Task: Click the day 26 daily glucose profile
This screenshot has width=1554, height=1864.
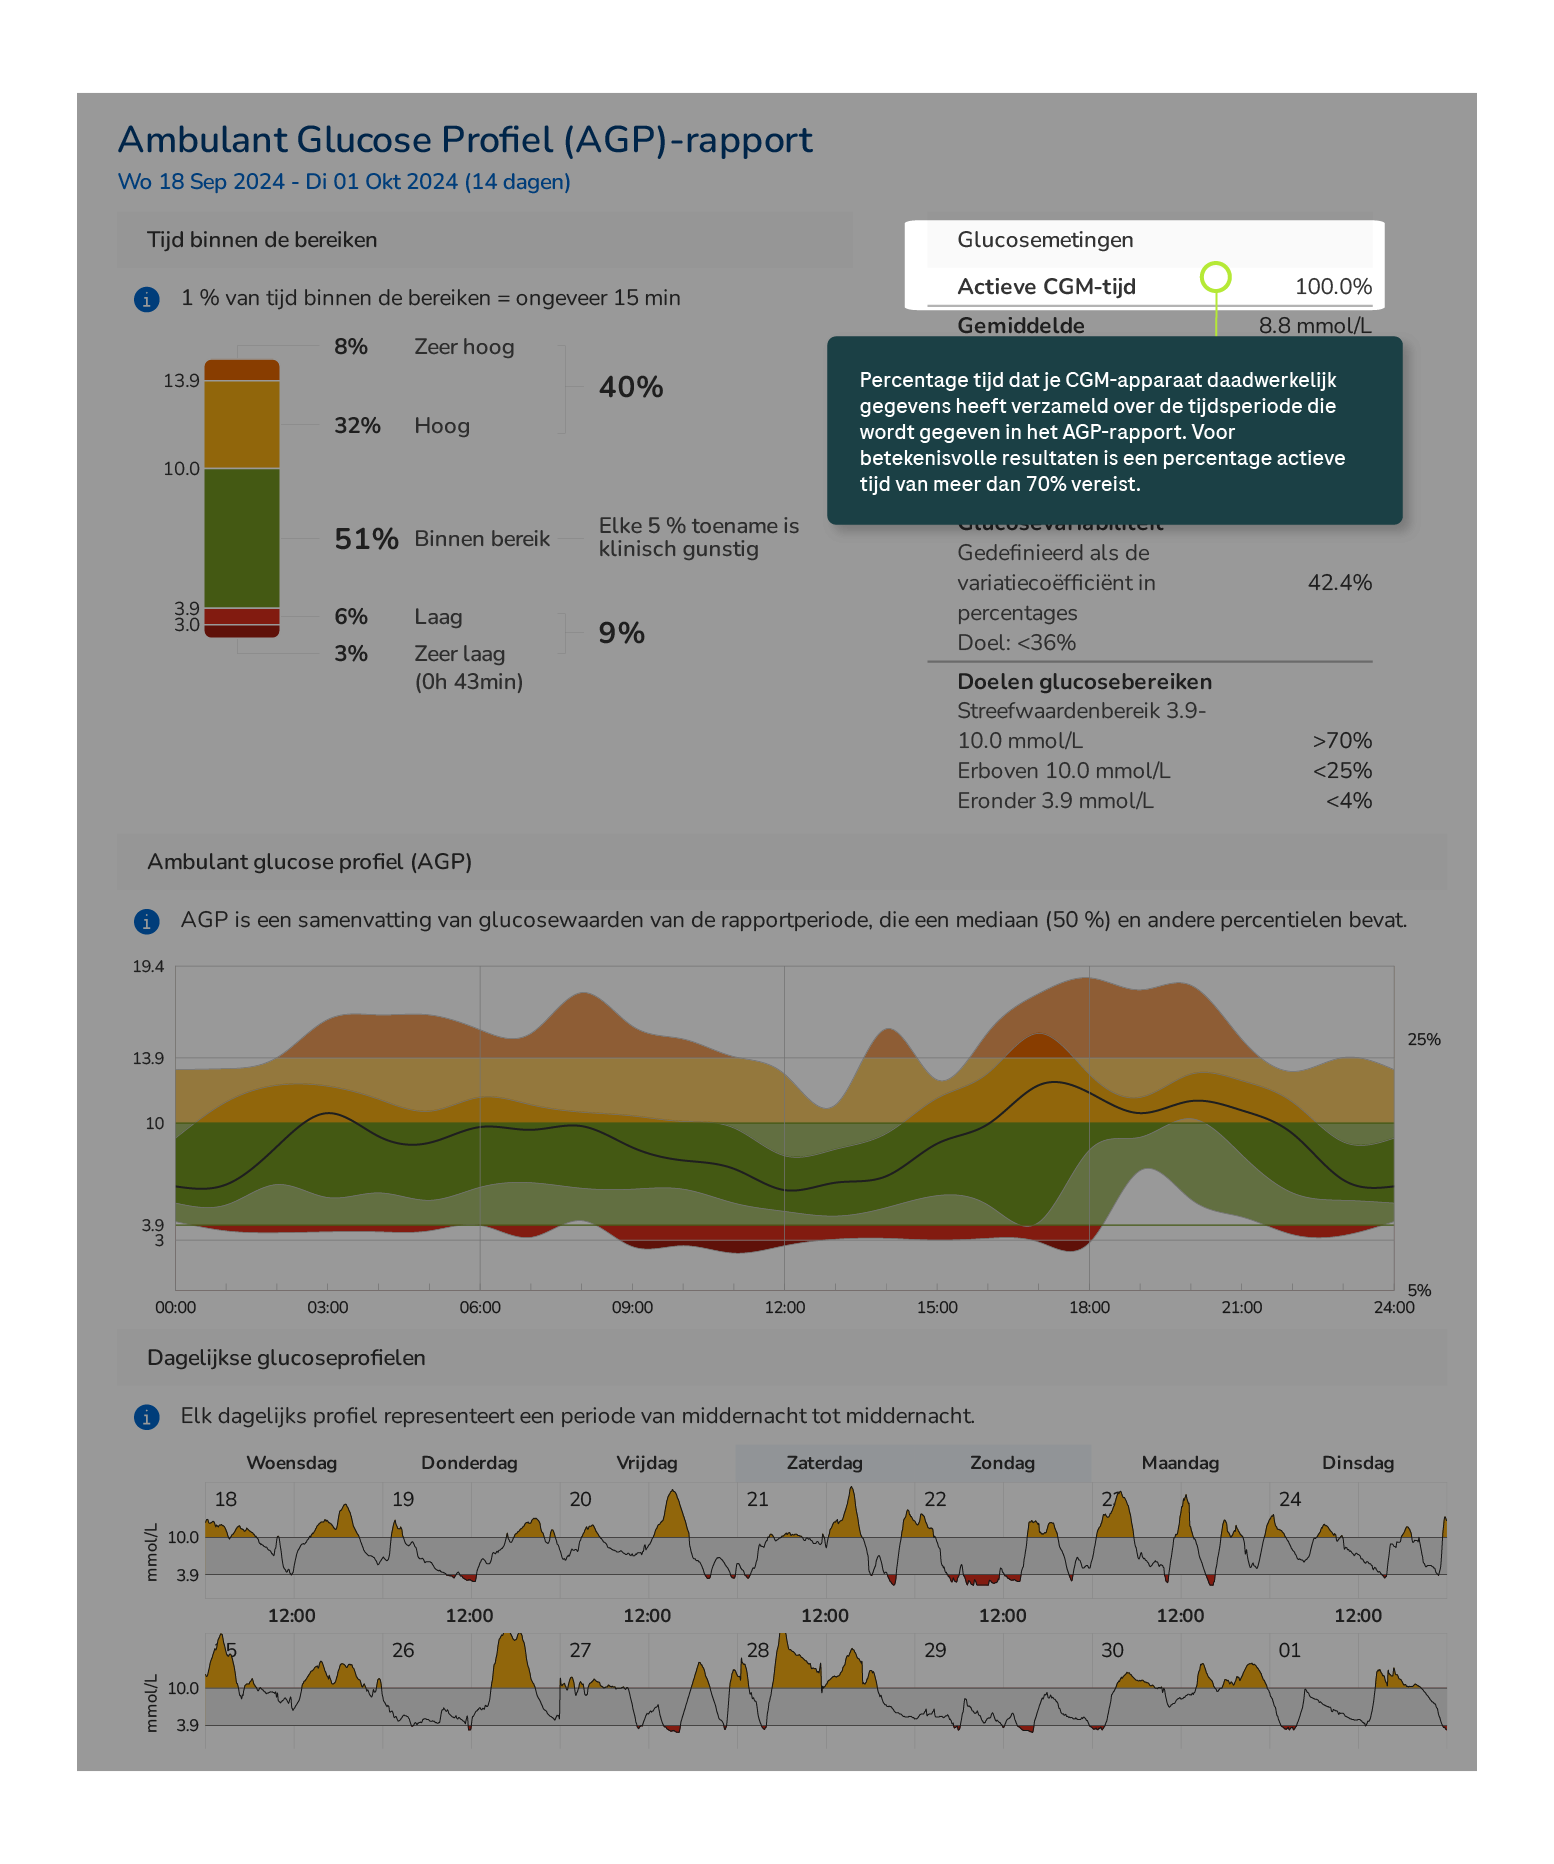Action: (x=471, y=1691)
